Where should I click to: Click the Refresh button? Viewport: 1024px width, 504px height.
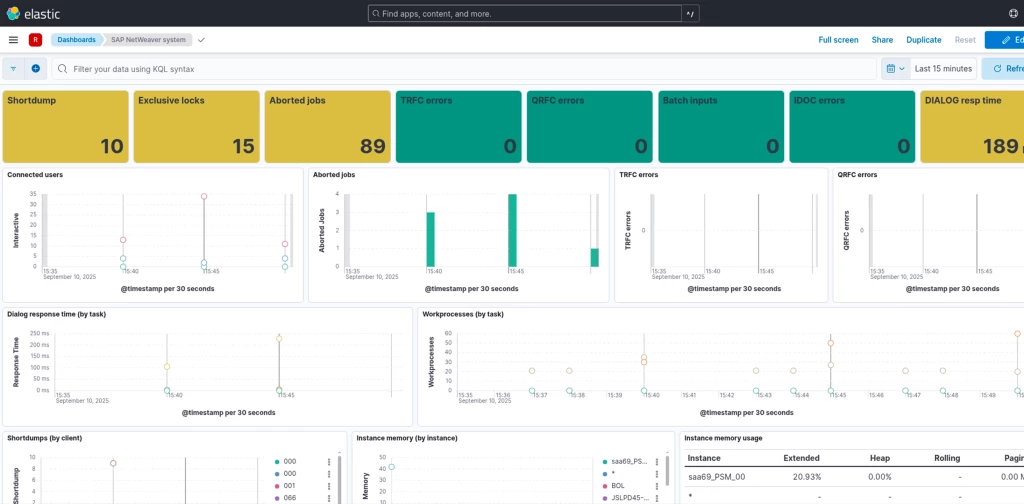1004,69
